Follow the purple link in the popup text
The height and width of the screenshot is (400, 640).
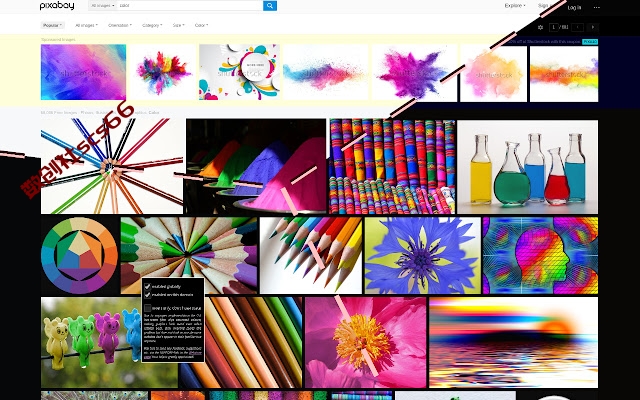(x=195, y=352)
